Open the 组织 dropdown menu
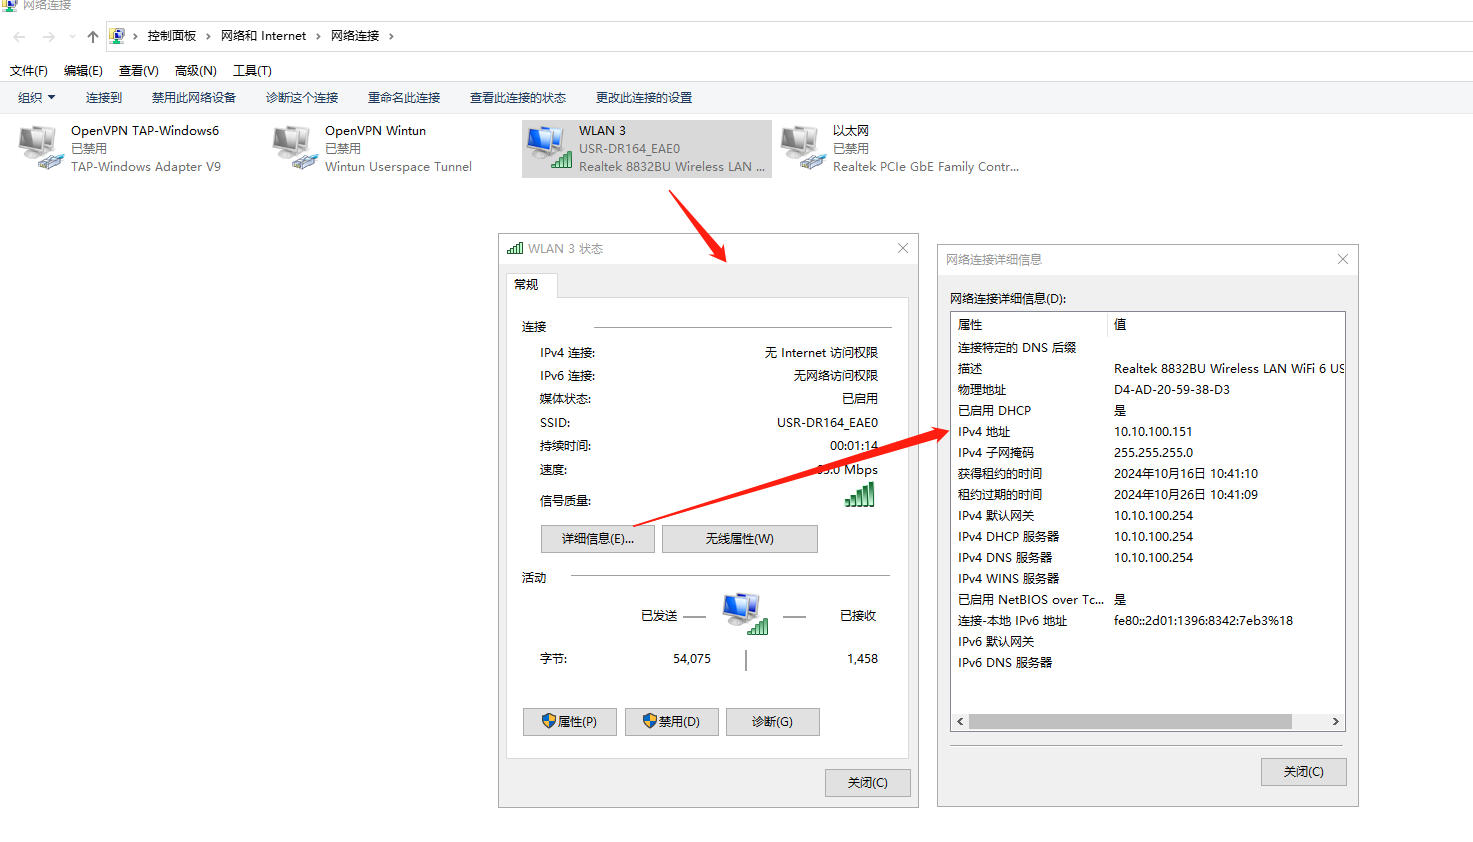 37,98
